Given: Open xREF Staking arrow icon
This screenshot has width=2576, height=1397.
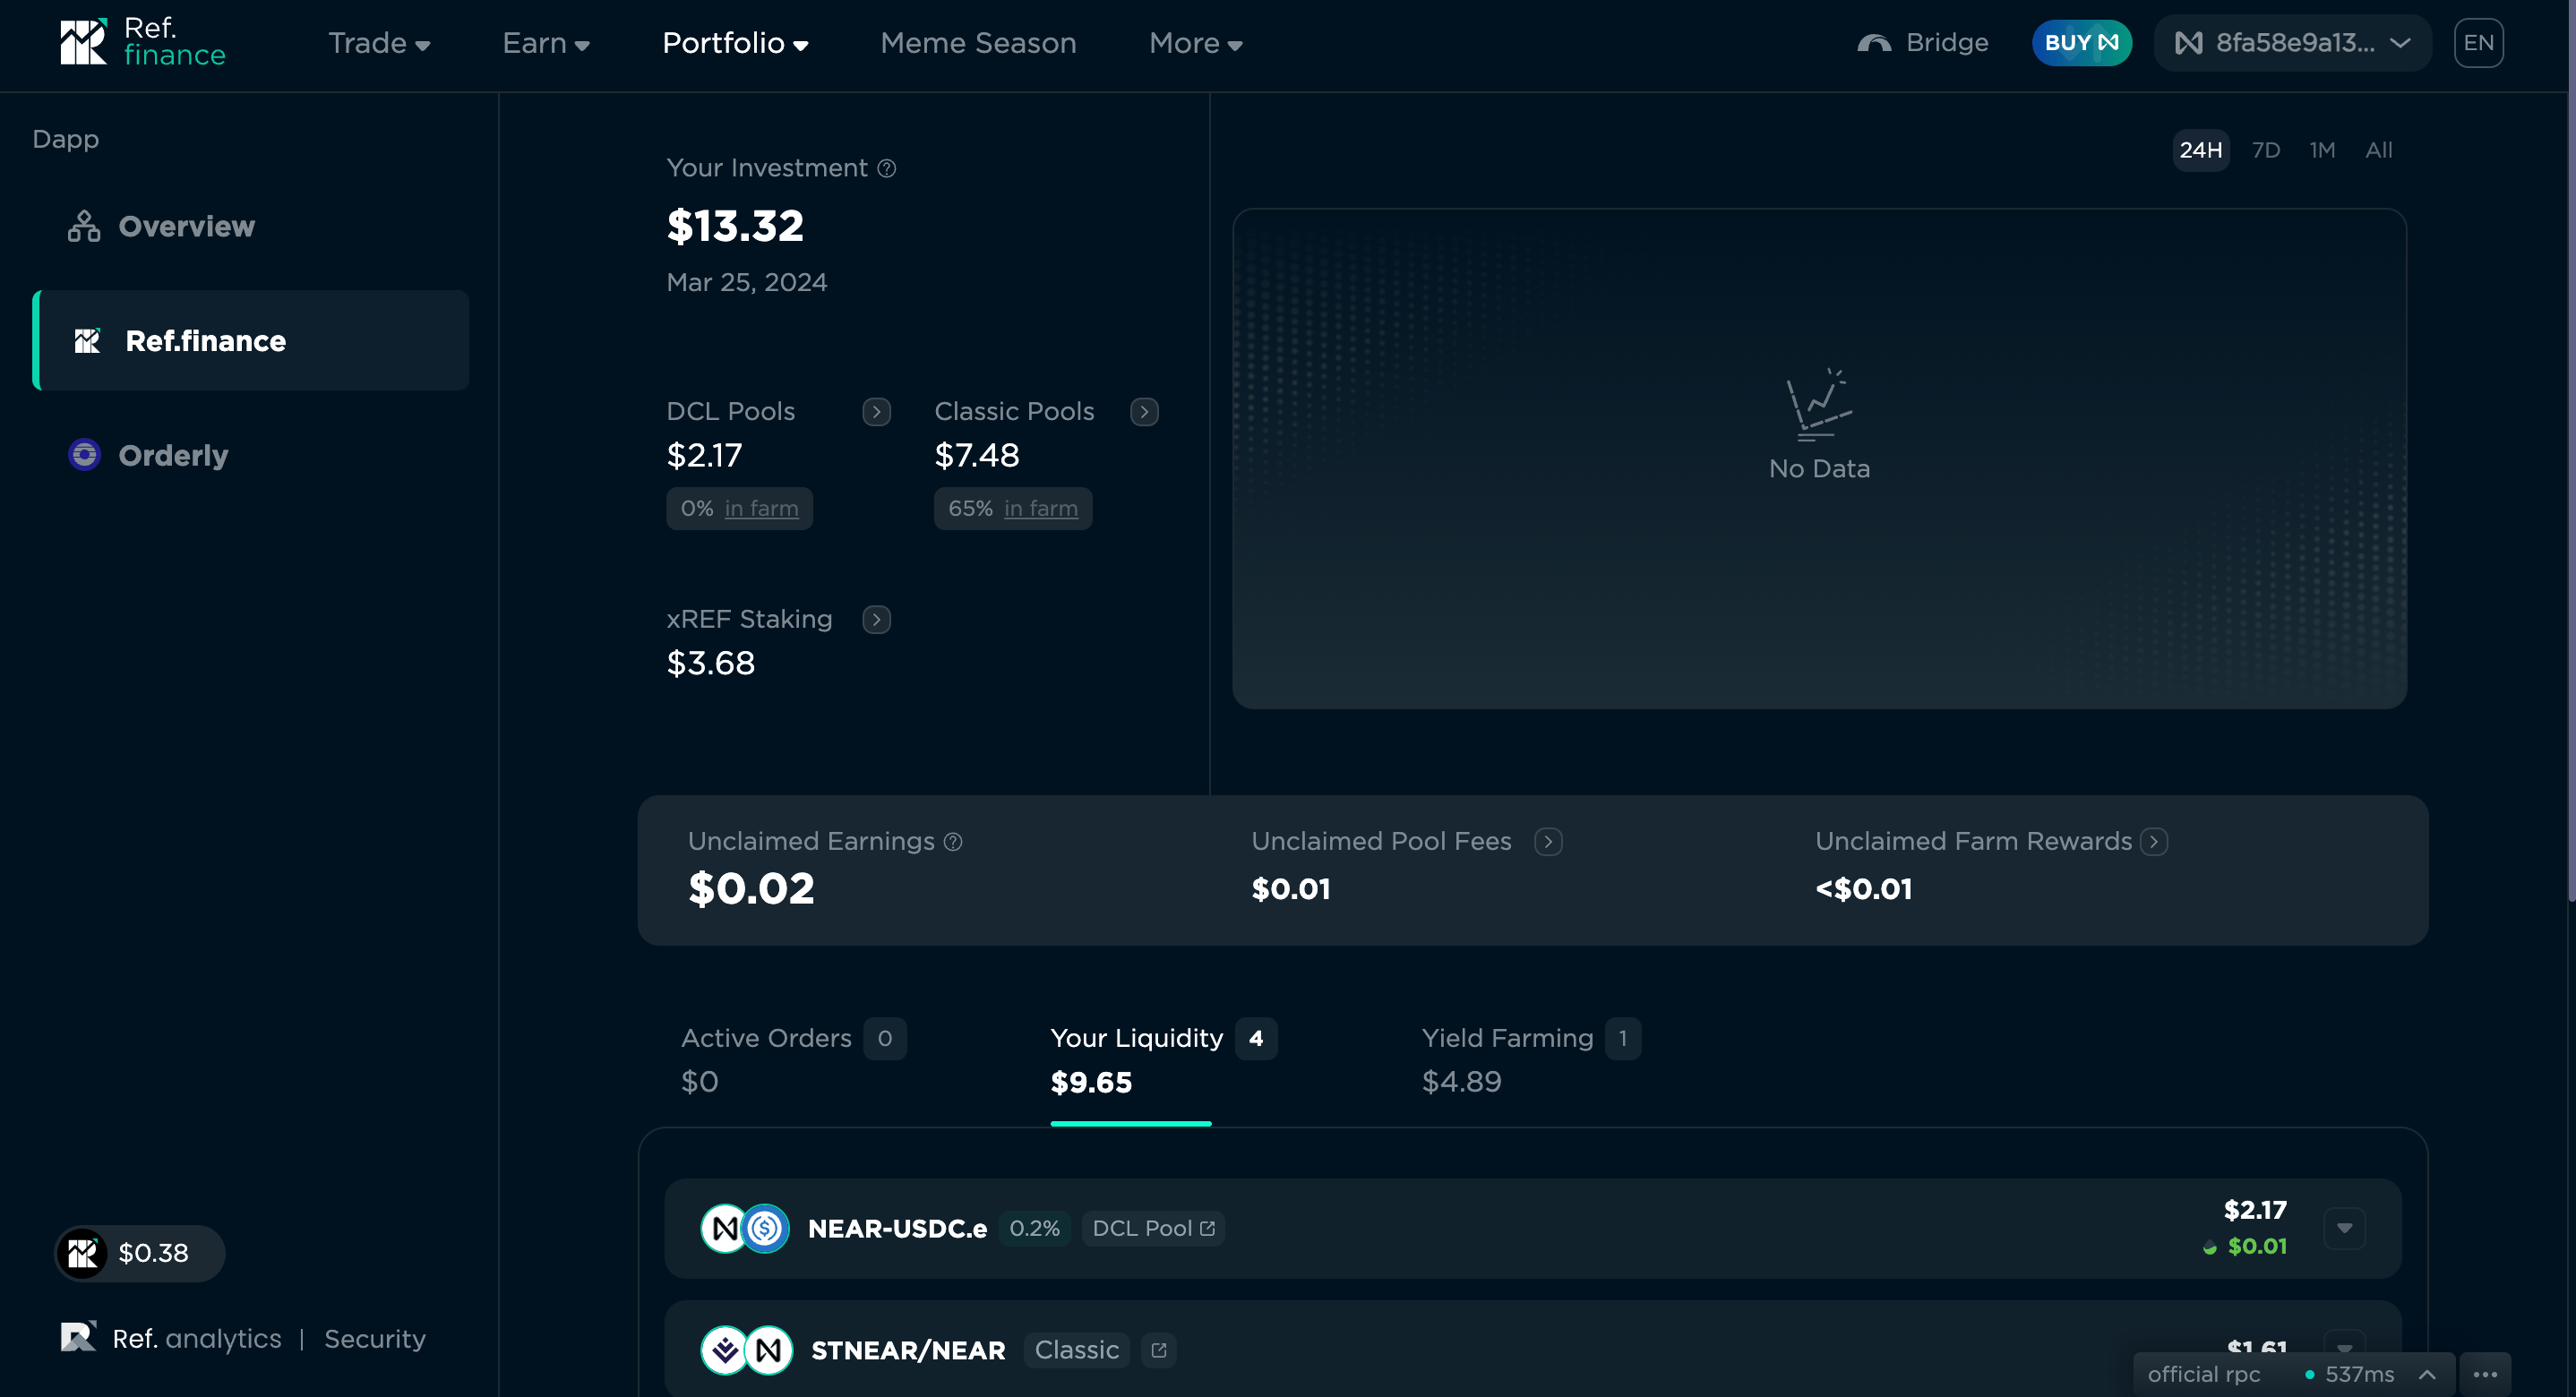Looking at the screenshot, I should click(x=876, y=620).
